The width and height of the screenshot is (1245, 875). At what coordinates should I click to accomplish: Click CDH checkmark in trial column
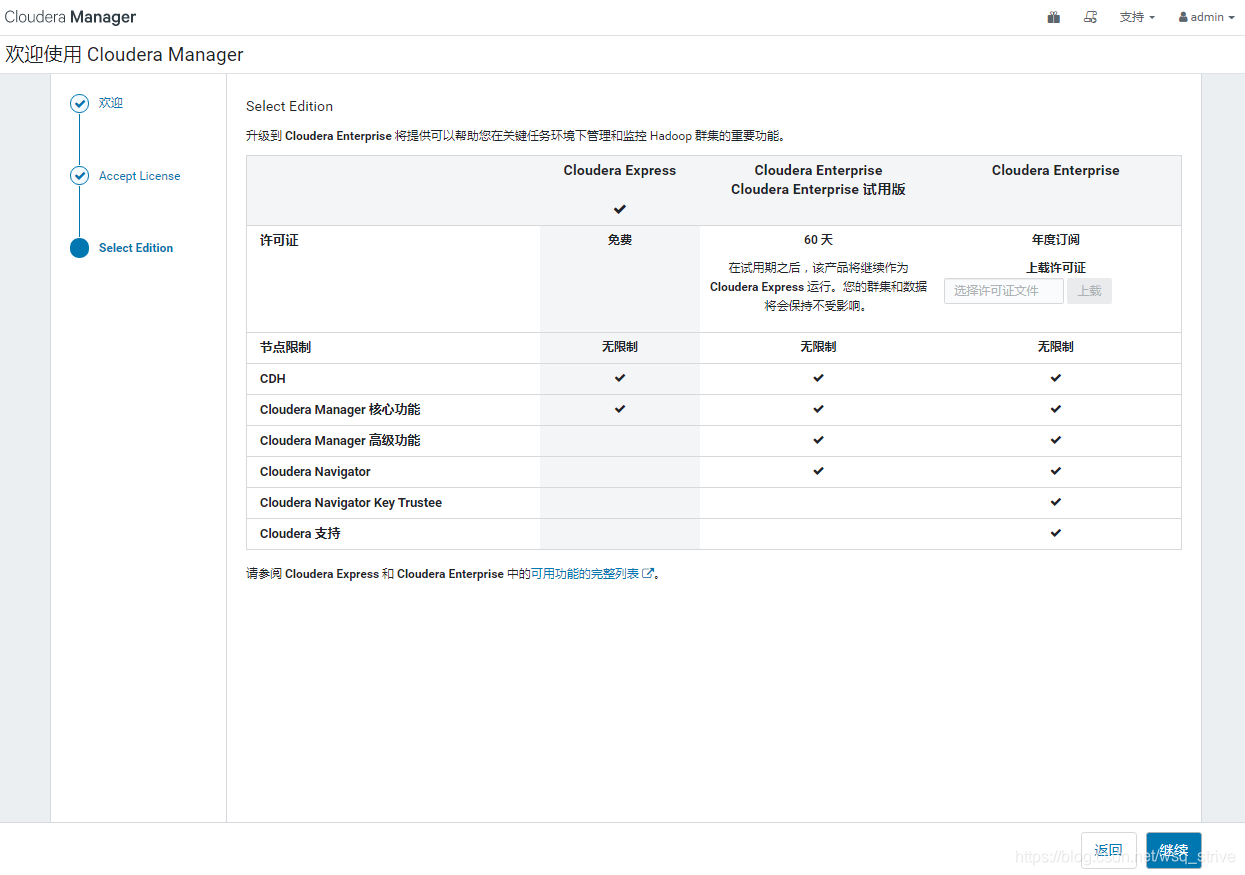click(x=818, y=378)
